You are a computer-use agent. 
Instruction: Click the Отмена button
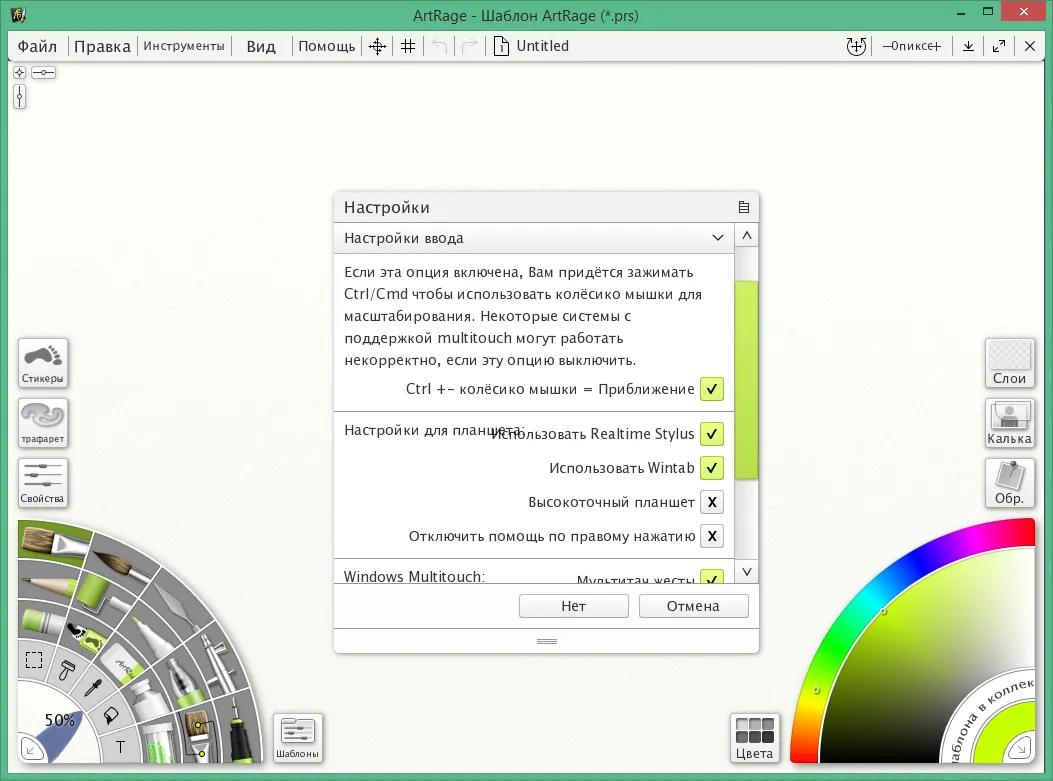694,606
